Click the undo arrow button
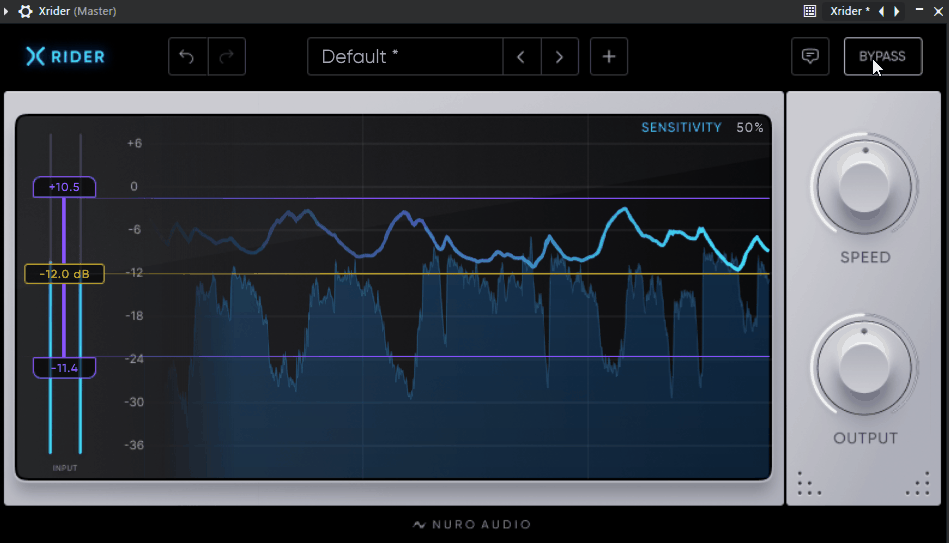This screenshot has height=543, width=949. tap(188, 56)
